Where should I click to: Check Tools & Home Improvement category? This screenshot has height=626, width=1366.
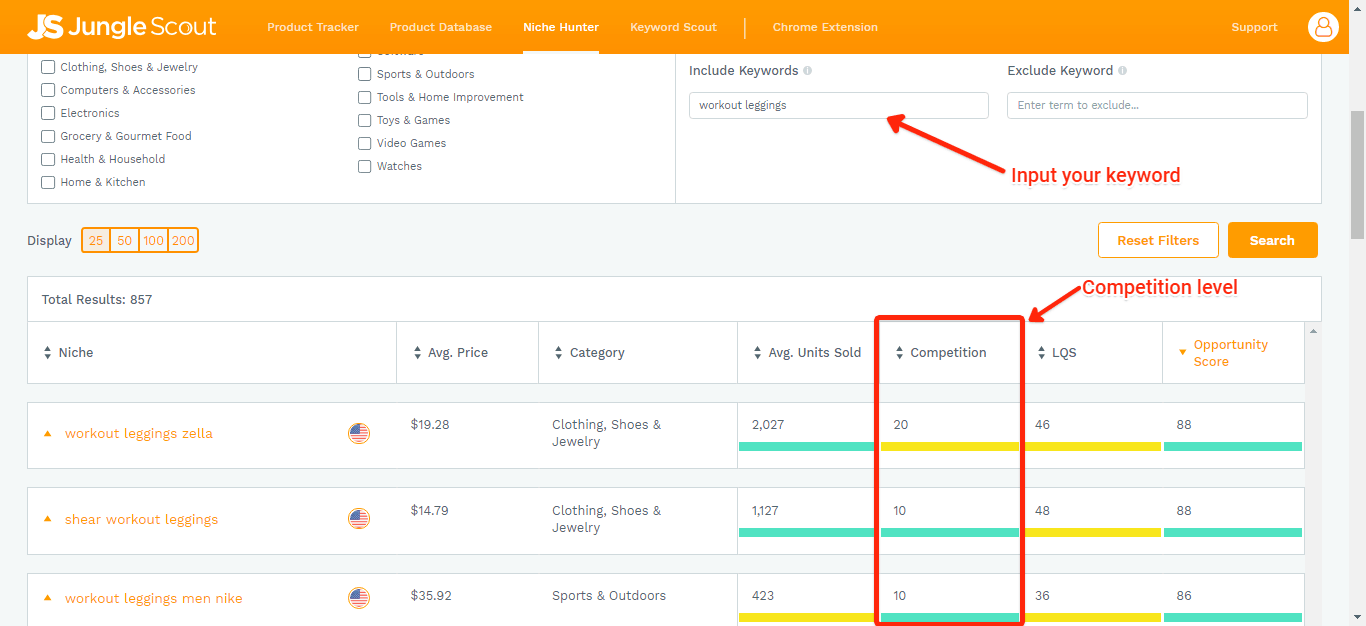pos(365,97)
